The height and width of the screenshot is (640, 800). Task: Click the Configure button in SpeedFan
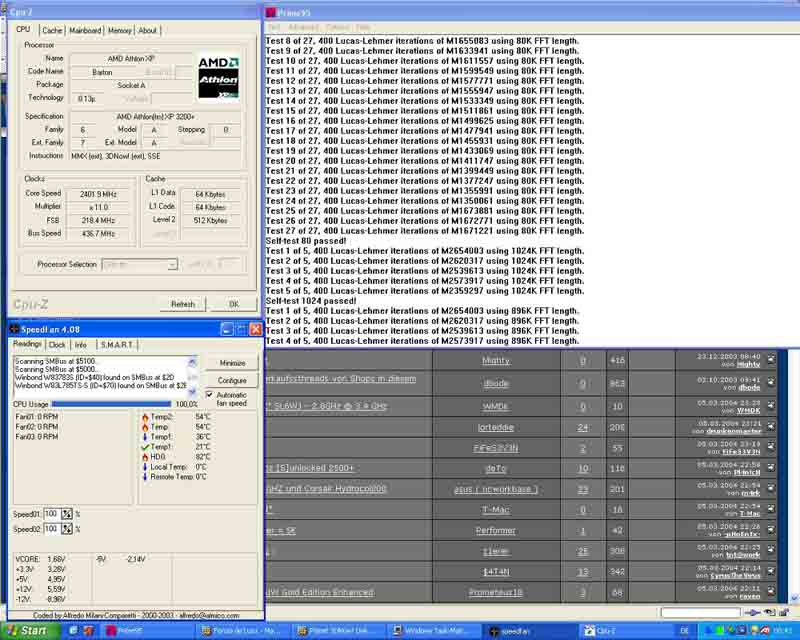pos(233,381)
